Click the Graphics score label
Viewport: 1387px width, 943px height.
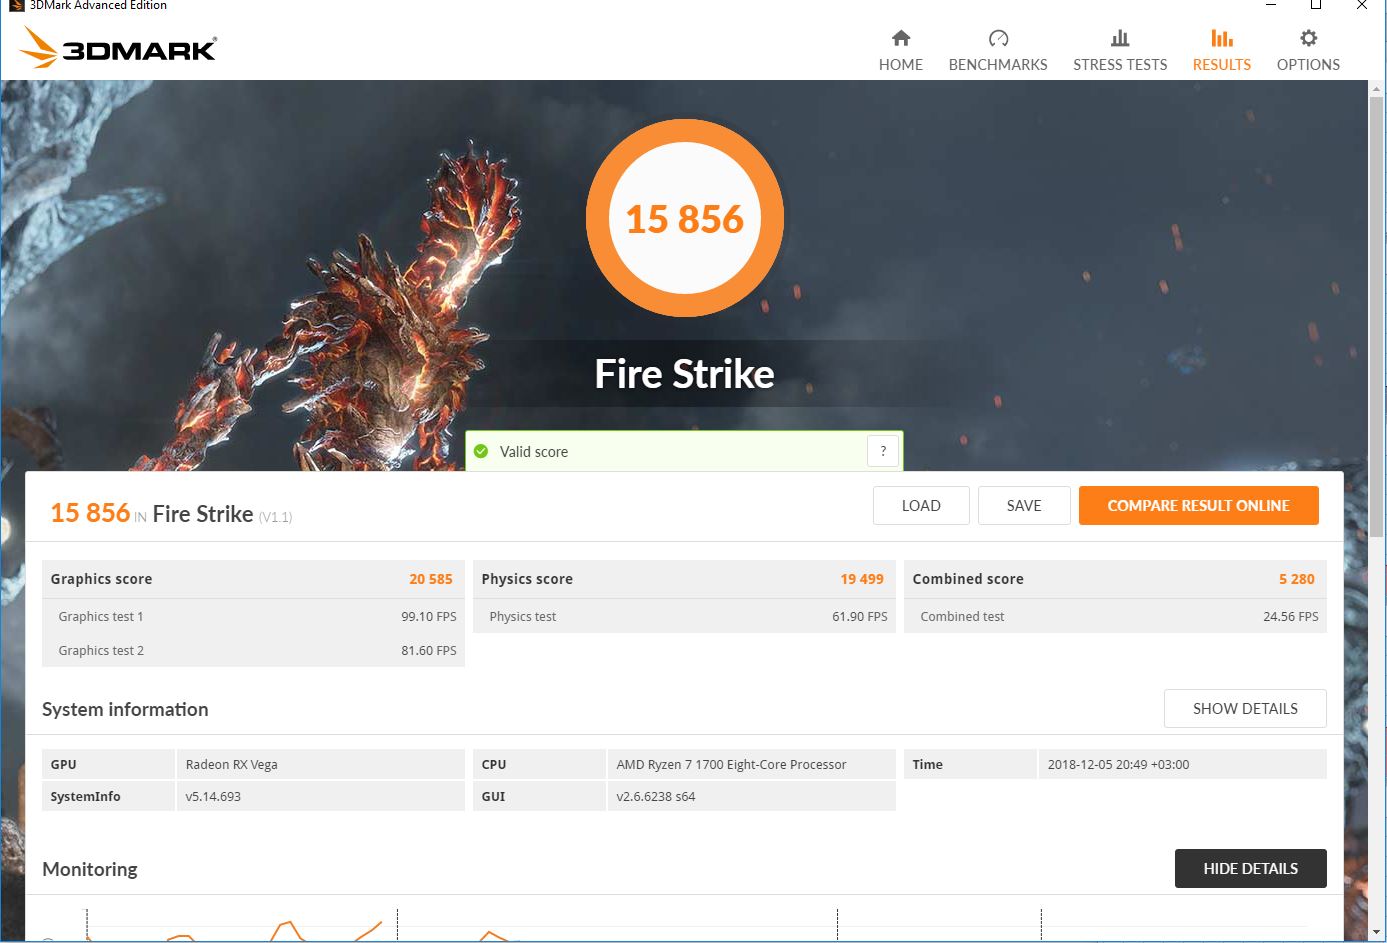[x=101, y=579]
